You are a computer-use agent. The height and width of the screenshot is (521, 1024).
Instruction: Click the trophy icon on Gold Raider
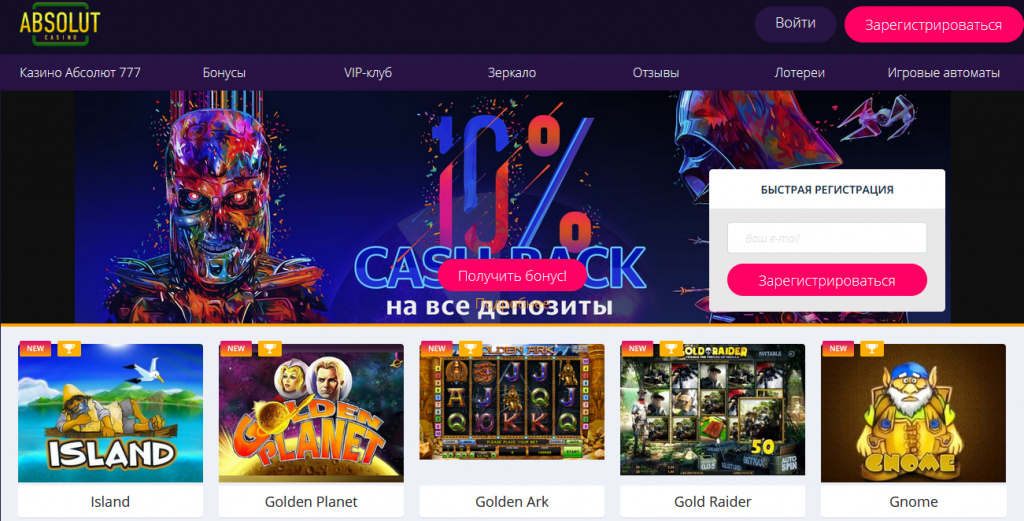pos(671,349)
